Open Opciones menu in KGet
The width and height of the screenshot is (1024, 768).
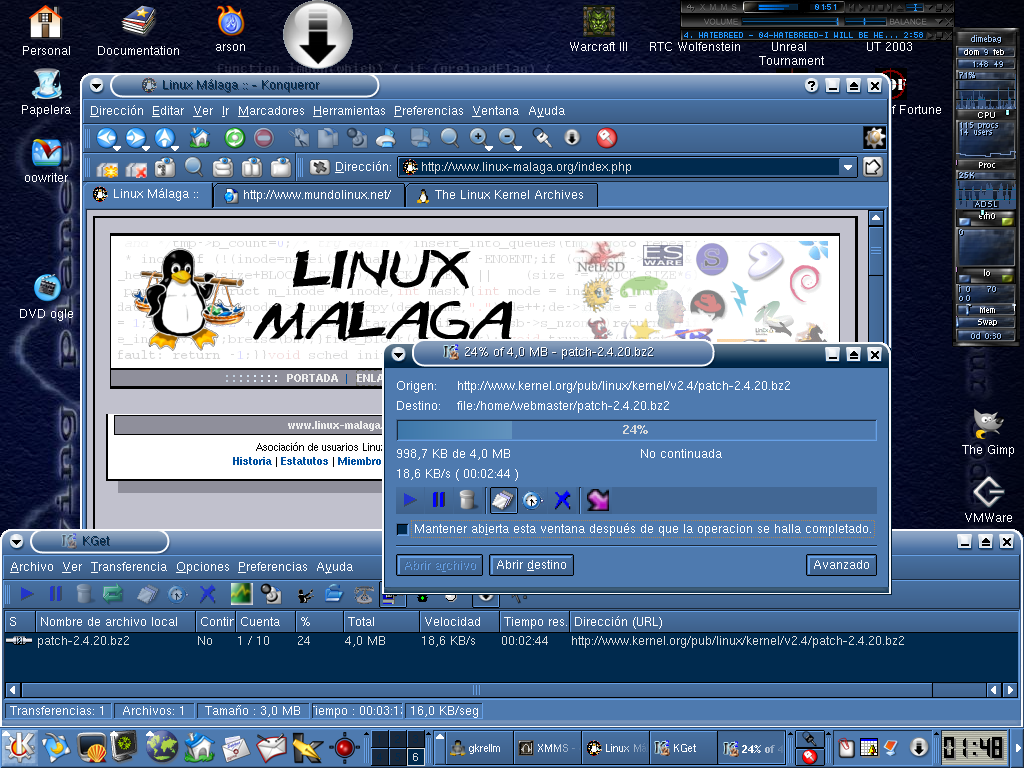pyautogui.click(x=202, y=567)
